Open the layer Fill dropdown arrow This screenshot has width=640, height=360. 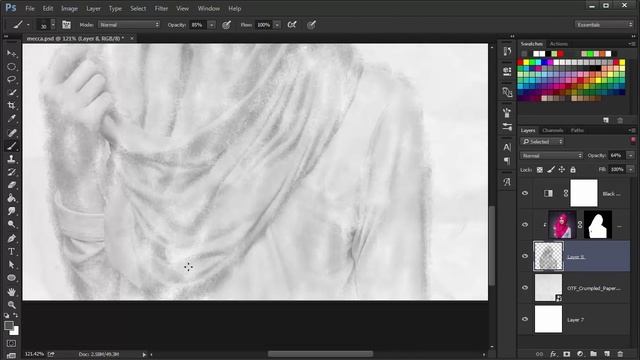[x=630, y=169]
